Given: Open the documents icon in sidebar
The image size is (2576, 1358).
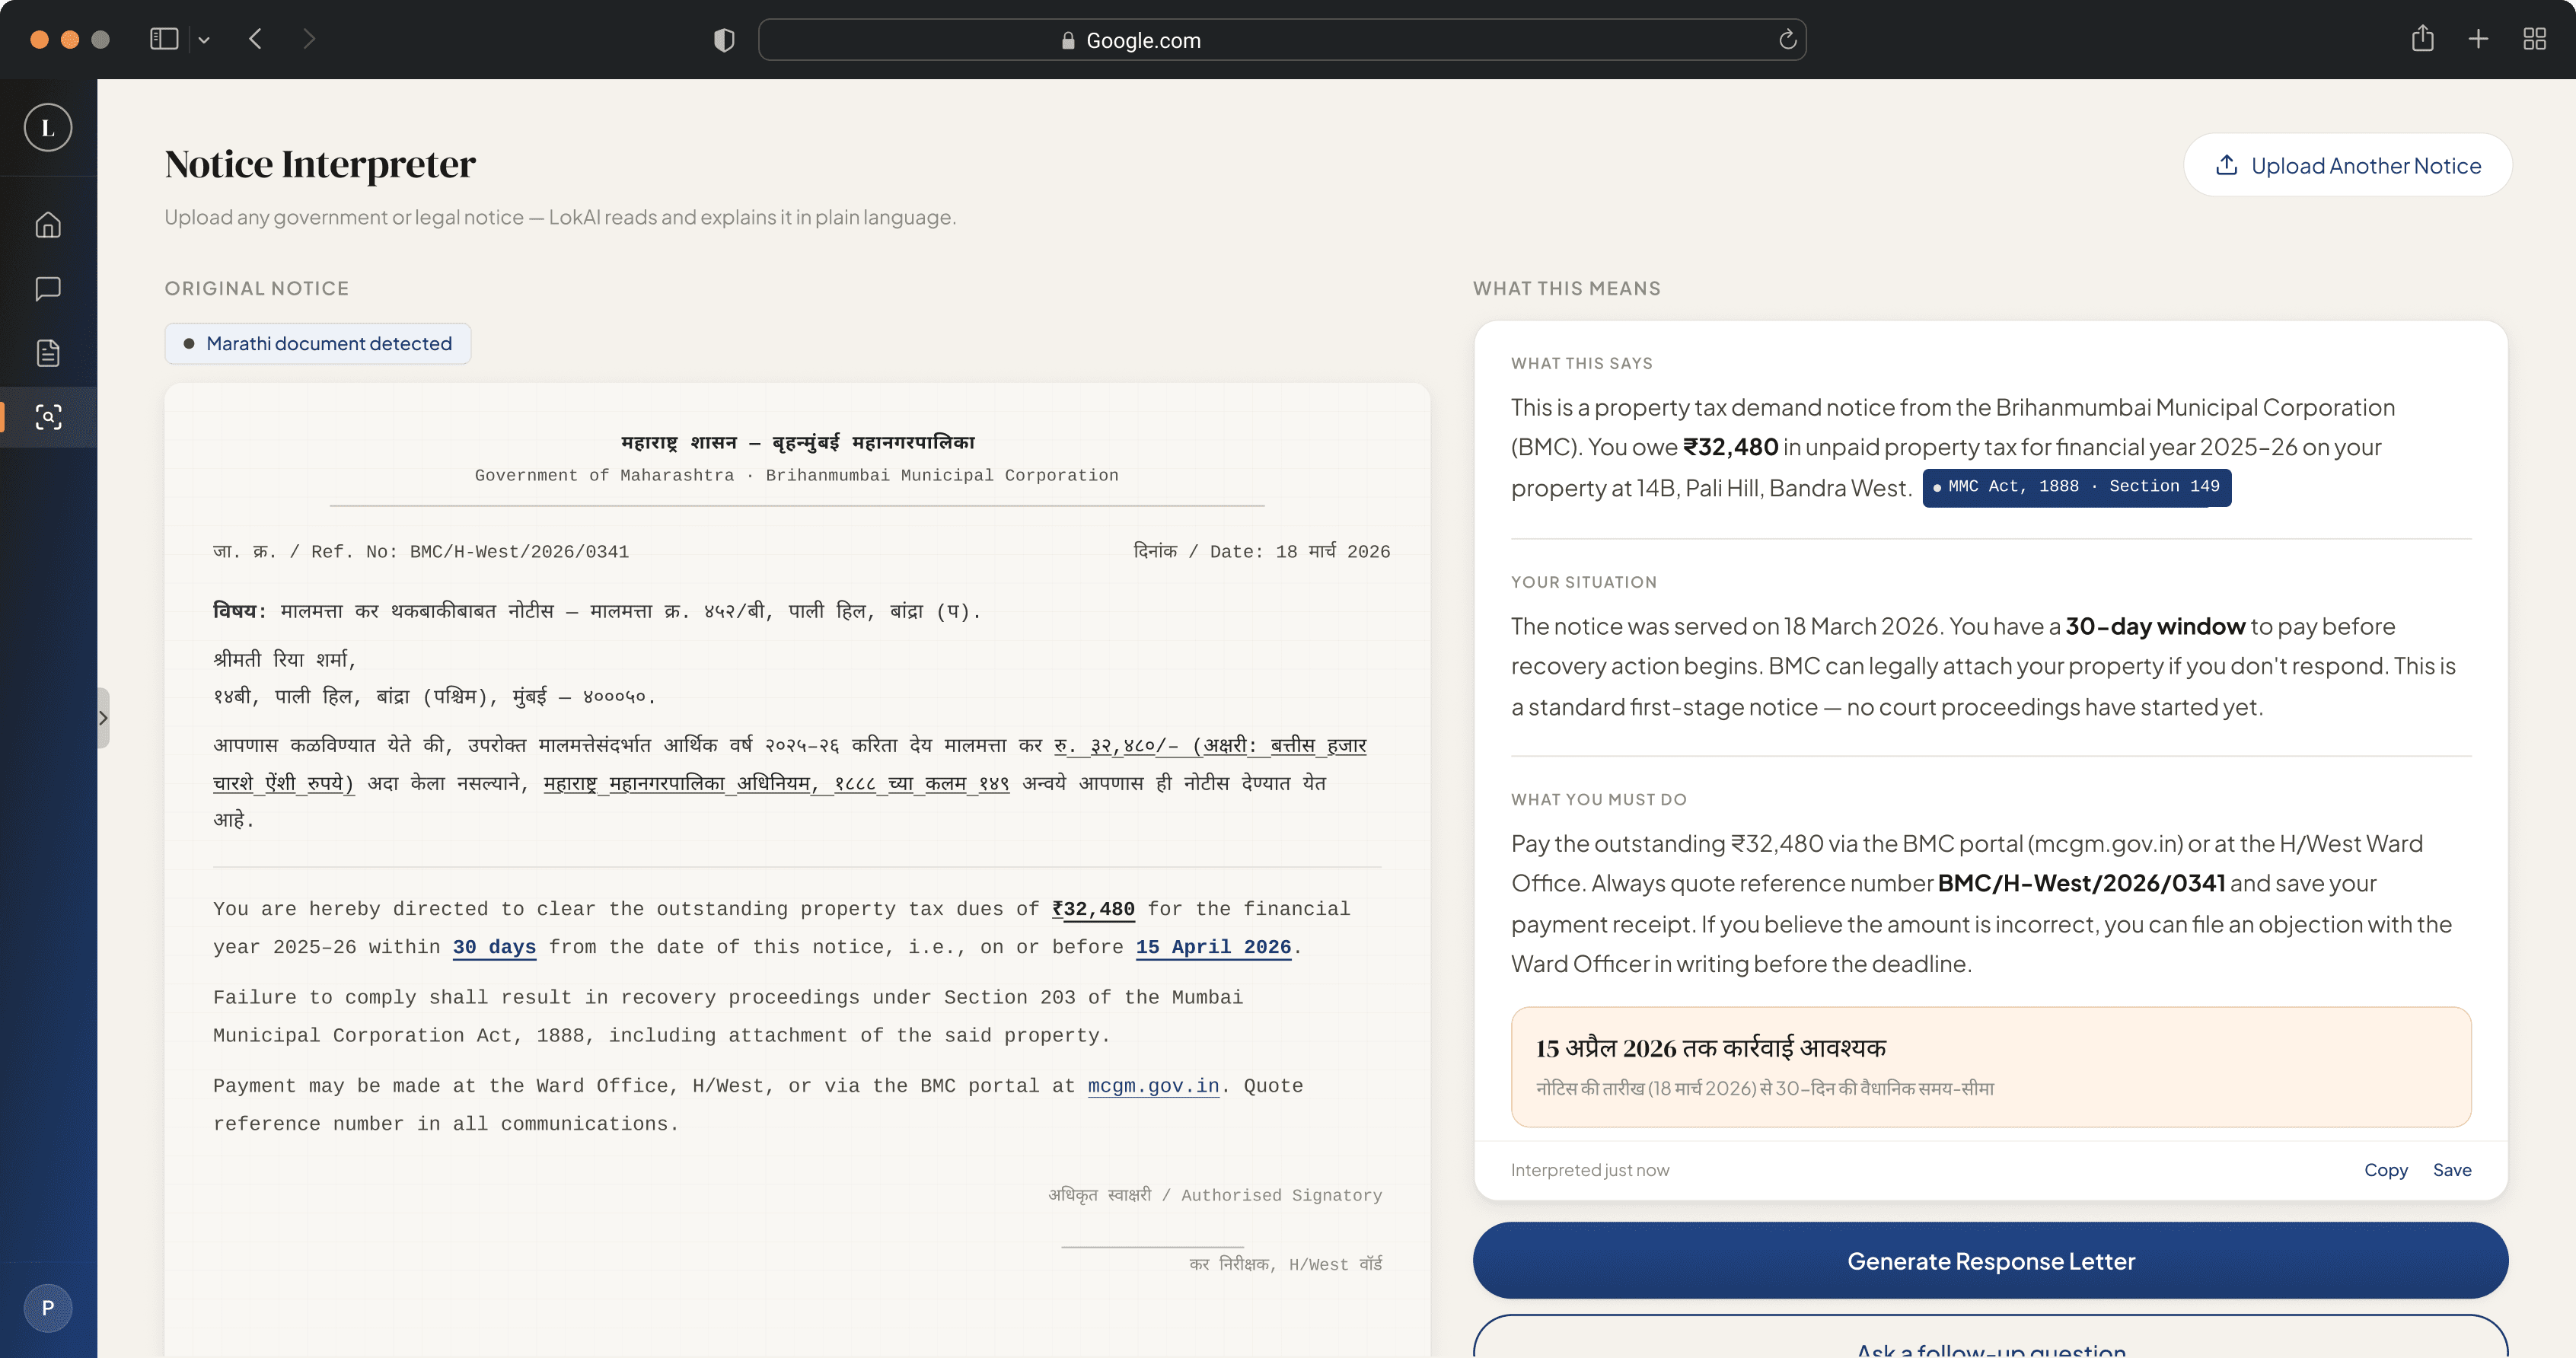Looking at the screenshot, I should (x=48, y=353).
